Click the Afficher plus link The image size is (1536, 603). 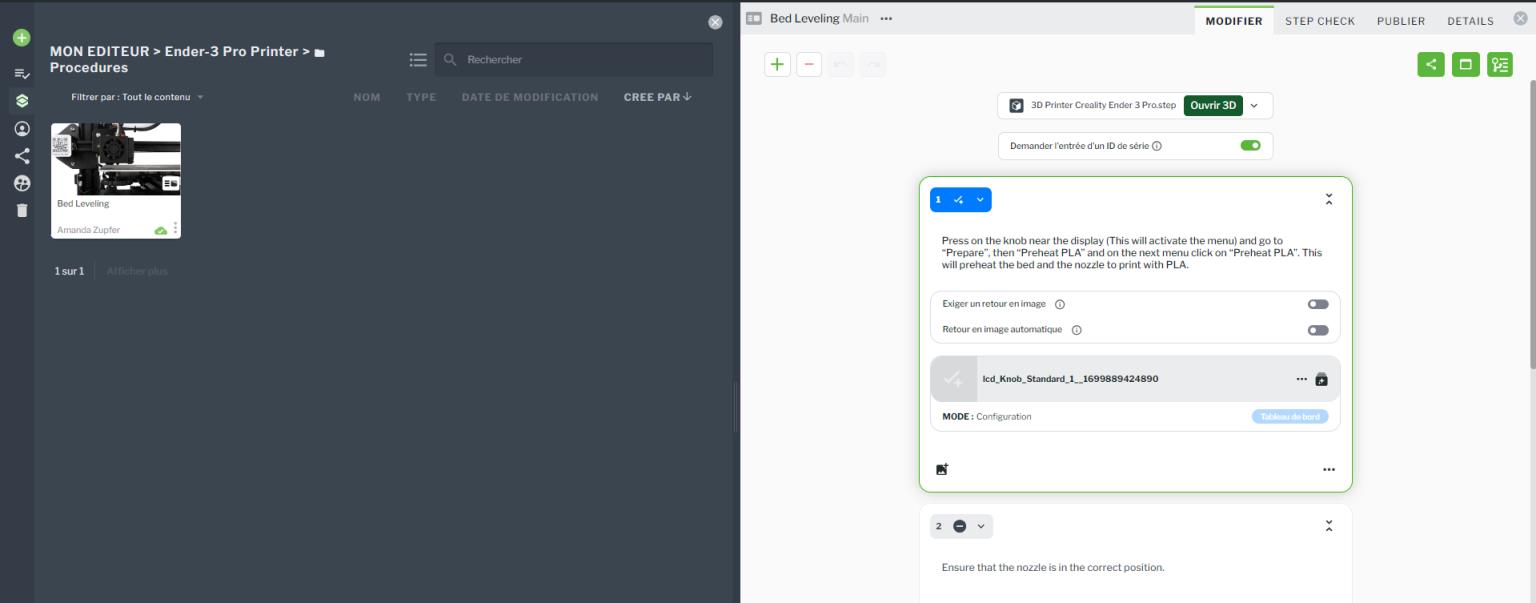[137, 271]
